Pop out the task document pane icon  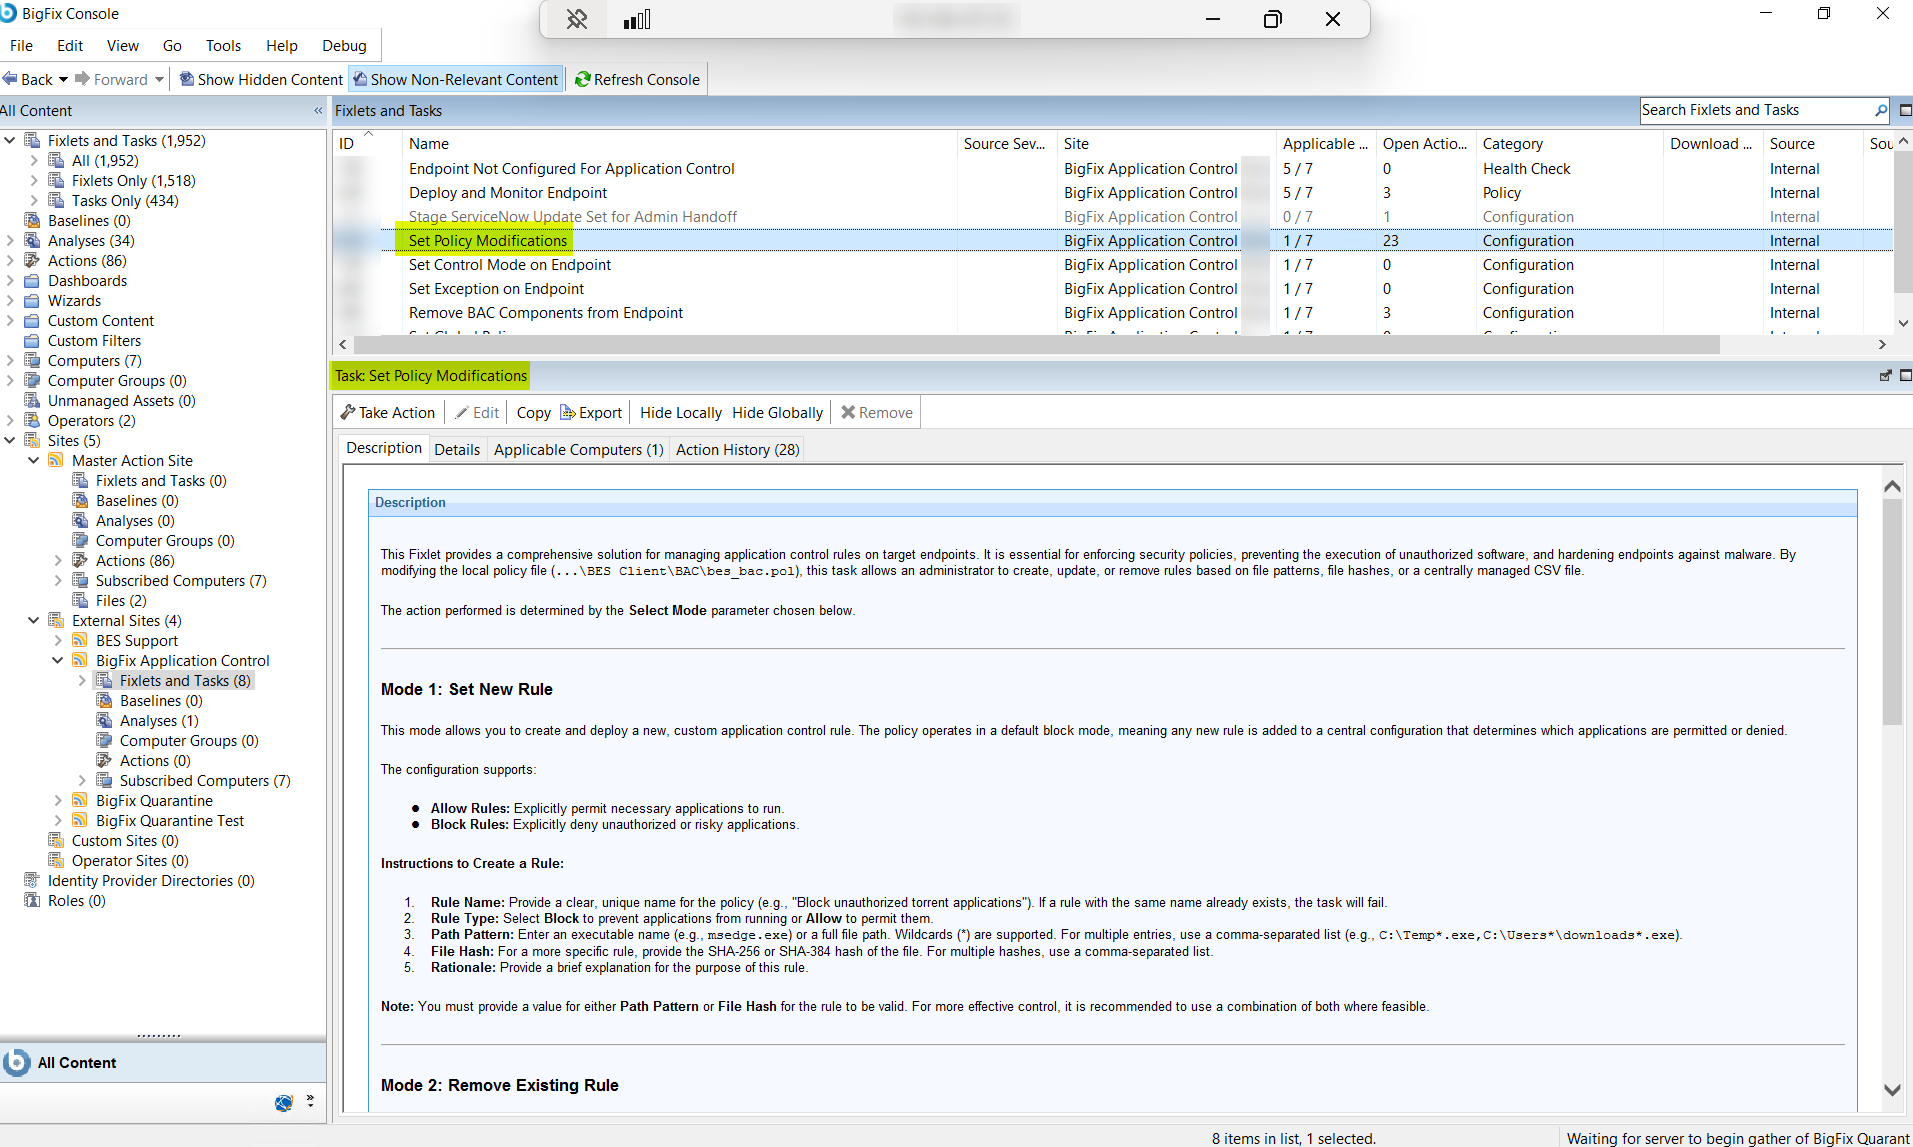pyautogui.click(x=1885, y=376)
